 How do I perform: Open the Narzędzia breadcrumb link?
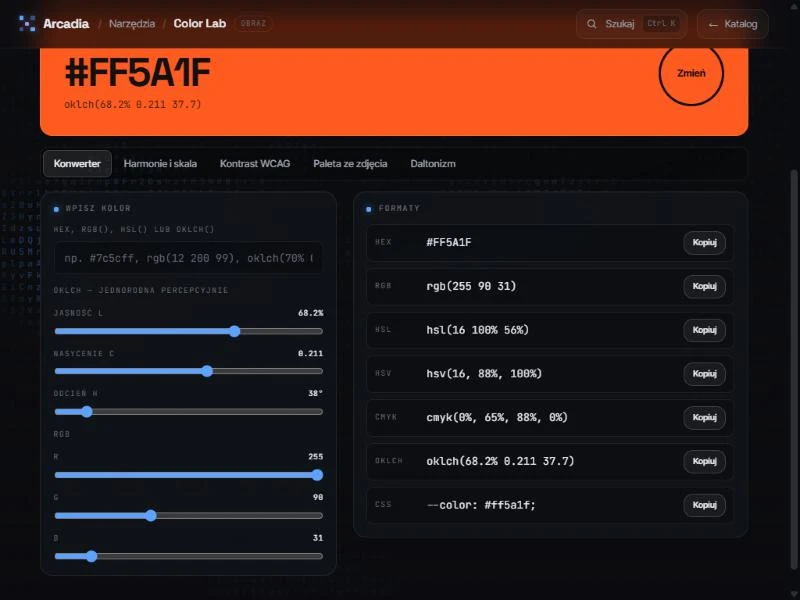[x=132, y=24]
